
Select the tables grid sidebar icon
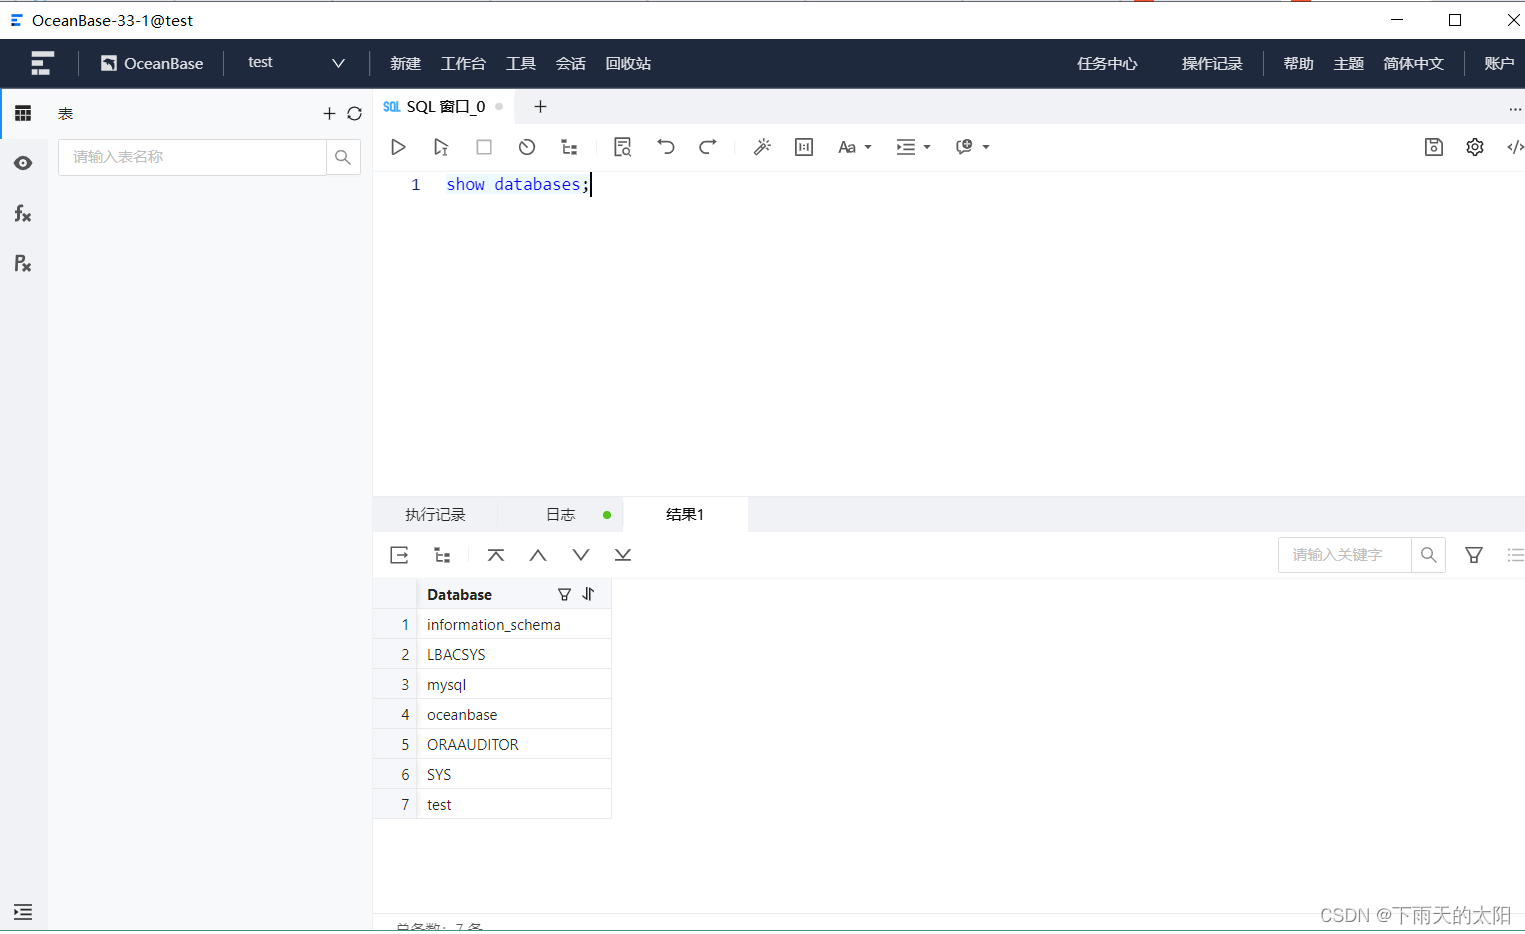pyautogui.click(x=23, y=113)
